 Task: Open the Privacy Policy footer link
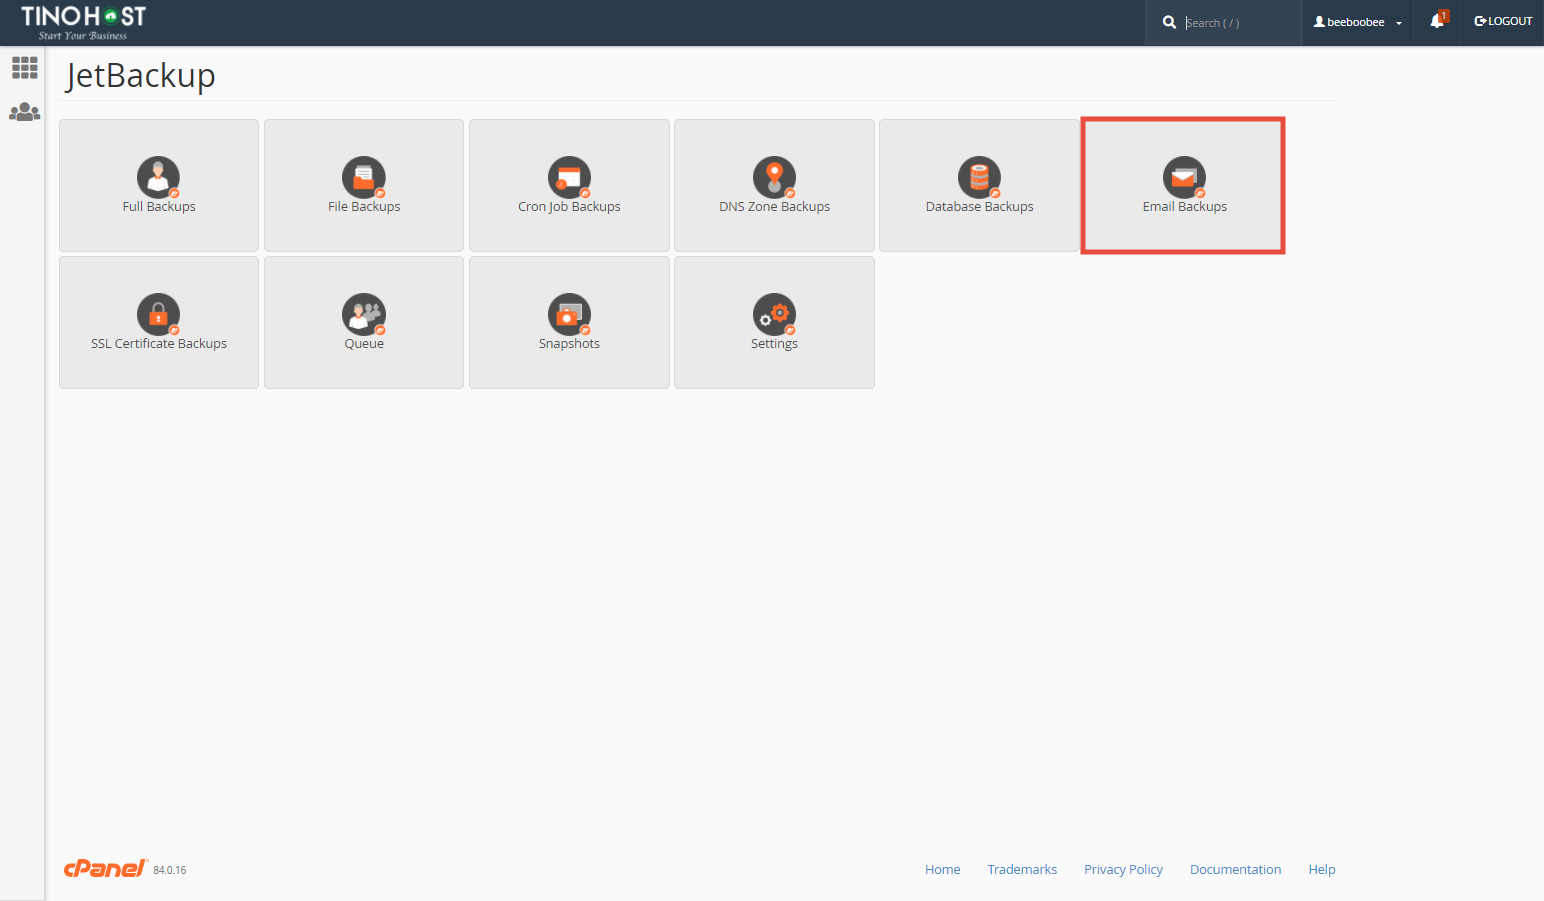(x=1123, y=869)
